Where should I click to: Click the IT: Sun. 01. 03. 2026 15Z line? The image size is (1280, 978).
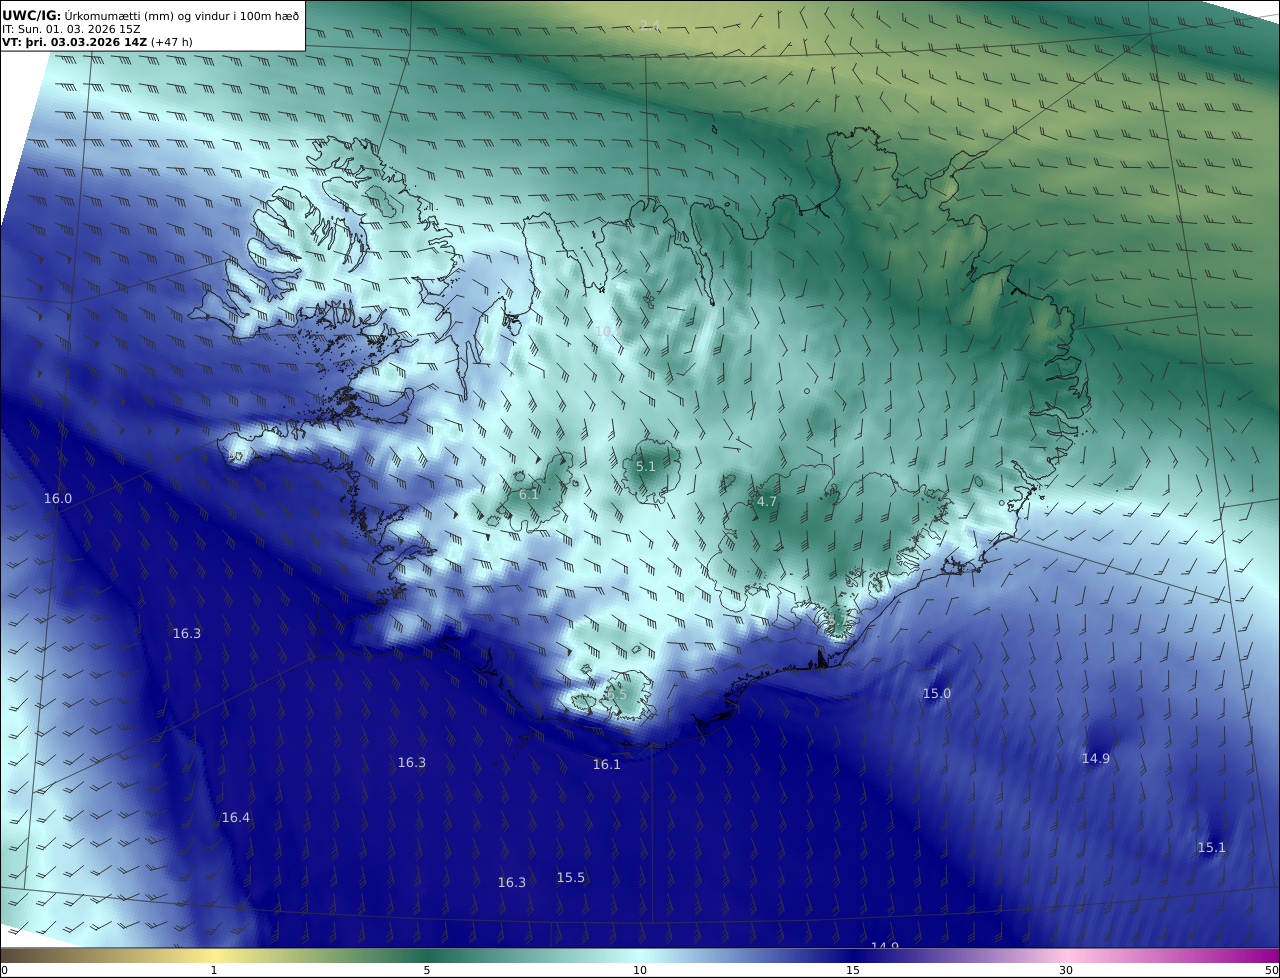(71, 29)
